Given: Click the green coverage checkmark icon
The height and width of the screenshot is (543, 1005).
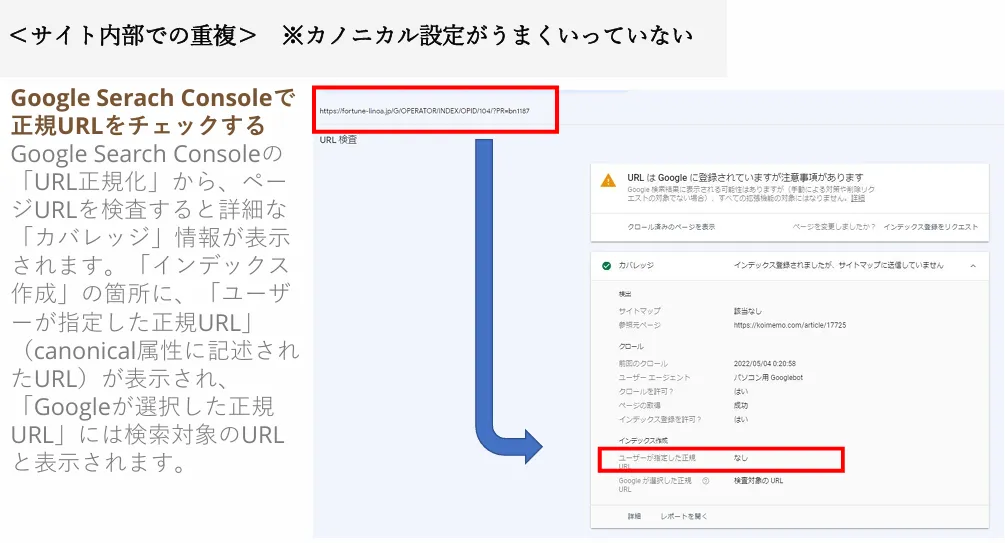Looking at the screenshot, I should click(606, 265).
